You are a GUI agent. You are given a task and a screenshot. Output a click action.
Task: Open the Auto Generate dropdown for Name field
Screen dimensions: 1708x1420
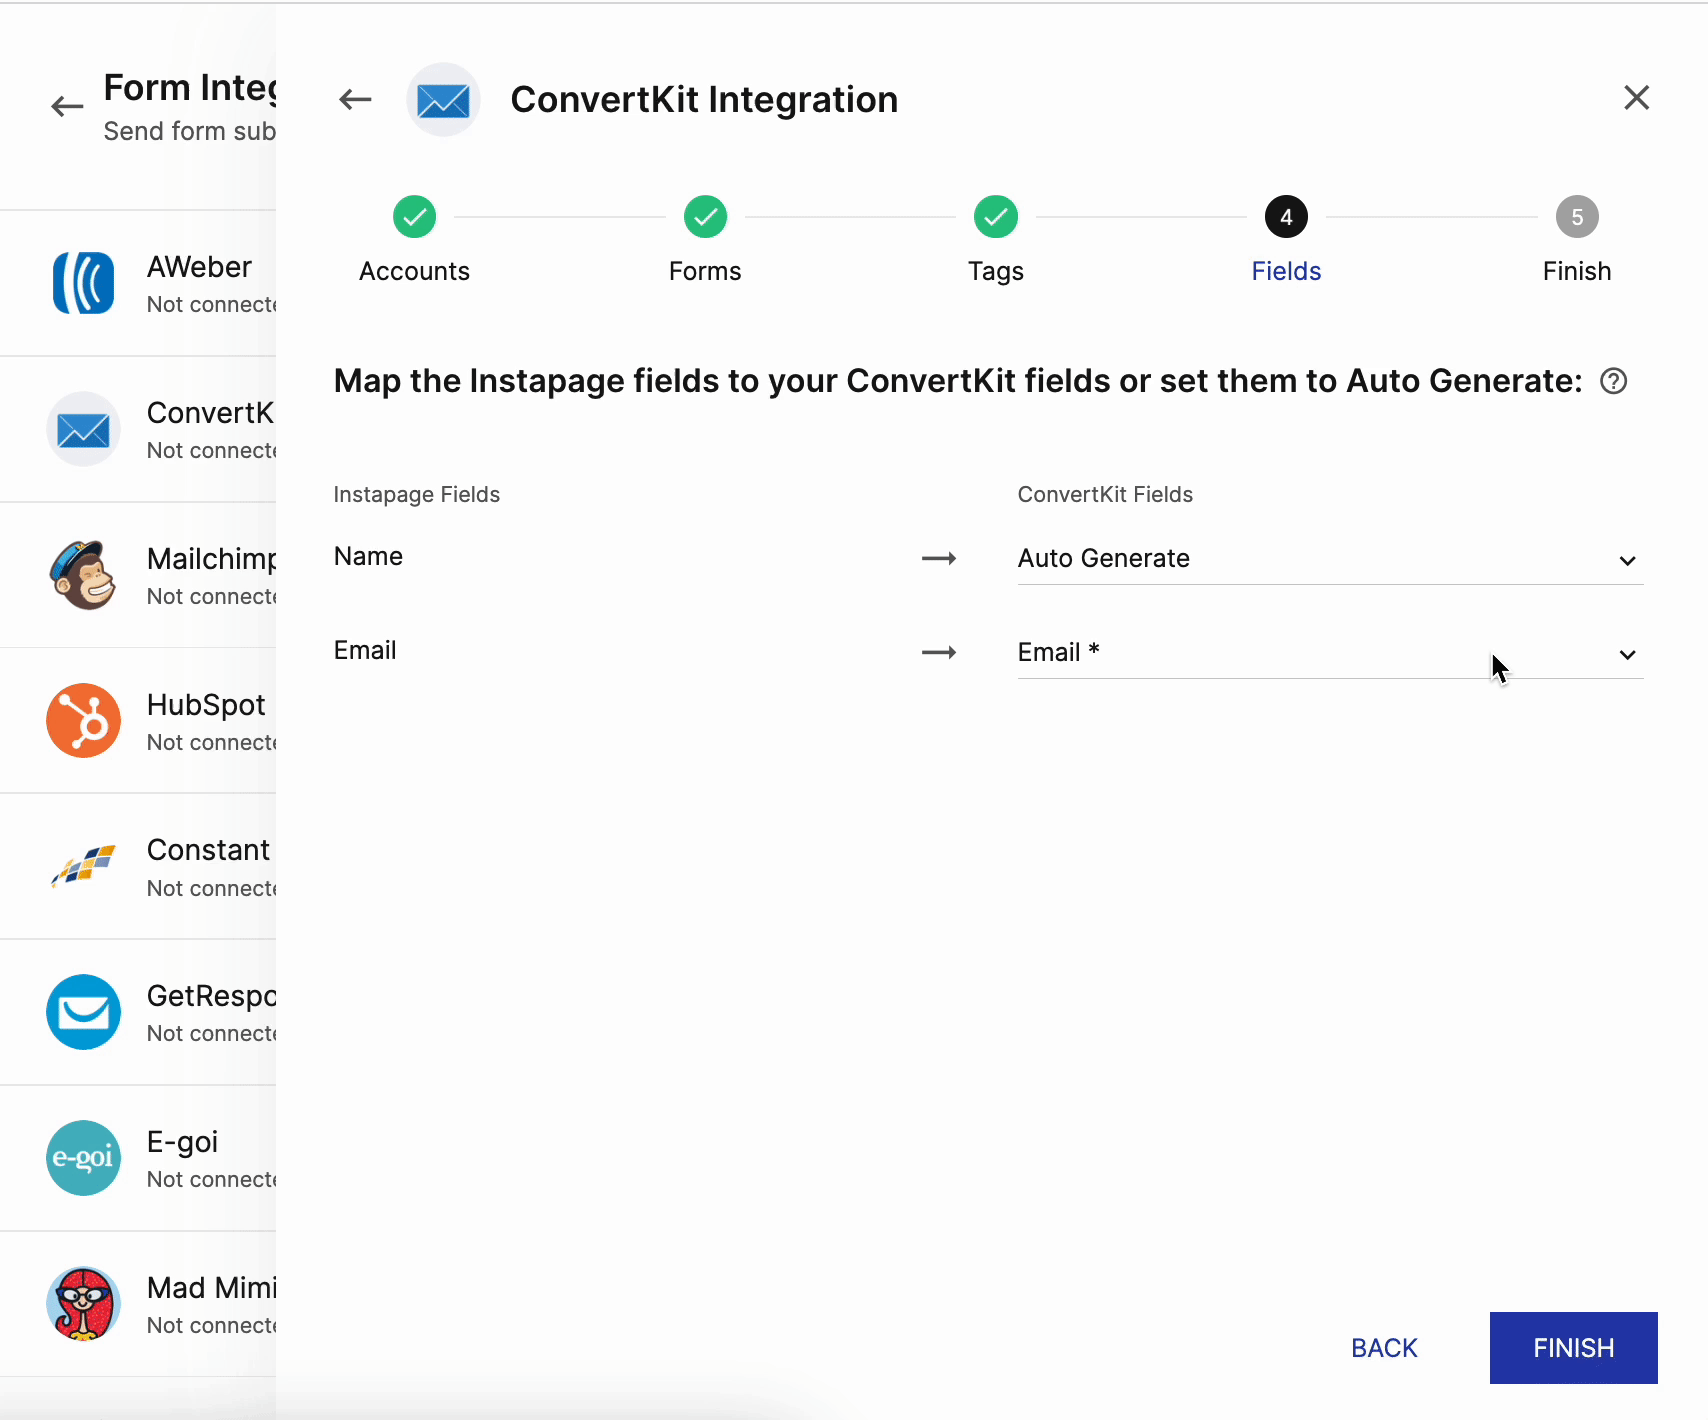point(1328,559)
